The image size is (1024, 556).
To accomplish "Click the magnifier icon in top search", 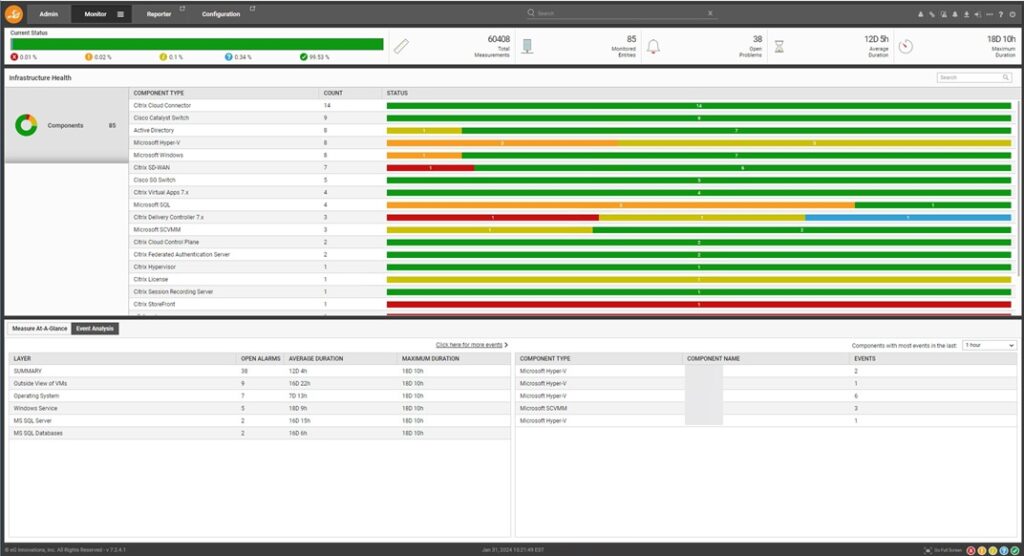I will 531,12.
